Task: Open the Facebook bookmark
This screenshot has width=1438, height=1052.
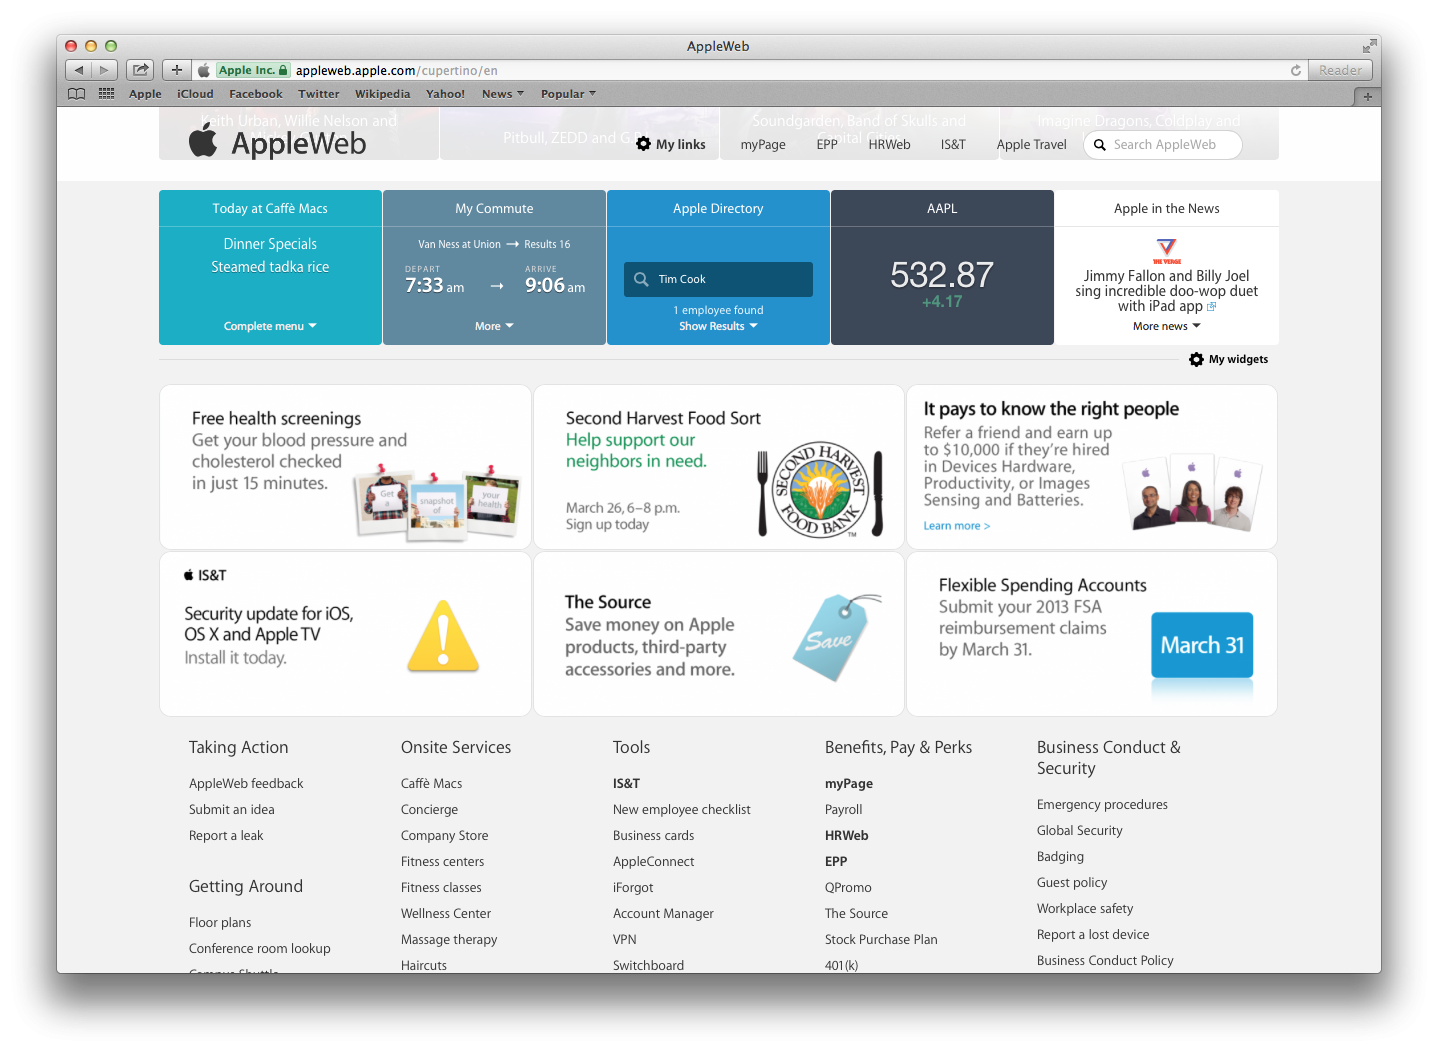Action: 255,94
